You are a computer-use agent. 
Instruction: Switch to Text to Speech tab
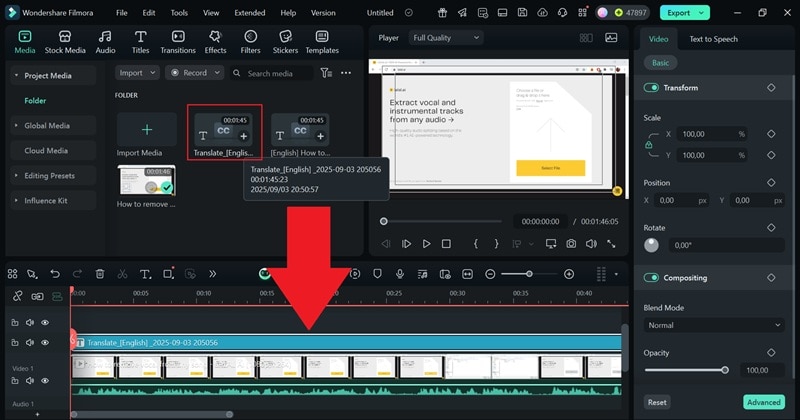[x=713, y=39]
